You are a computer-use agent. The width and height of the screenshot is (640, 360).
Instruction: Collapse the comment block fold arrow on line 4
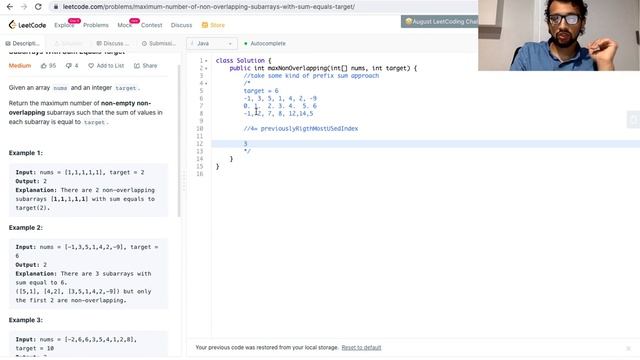click(206, 84)
